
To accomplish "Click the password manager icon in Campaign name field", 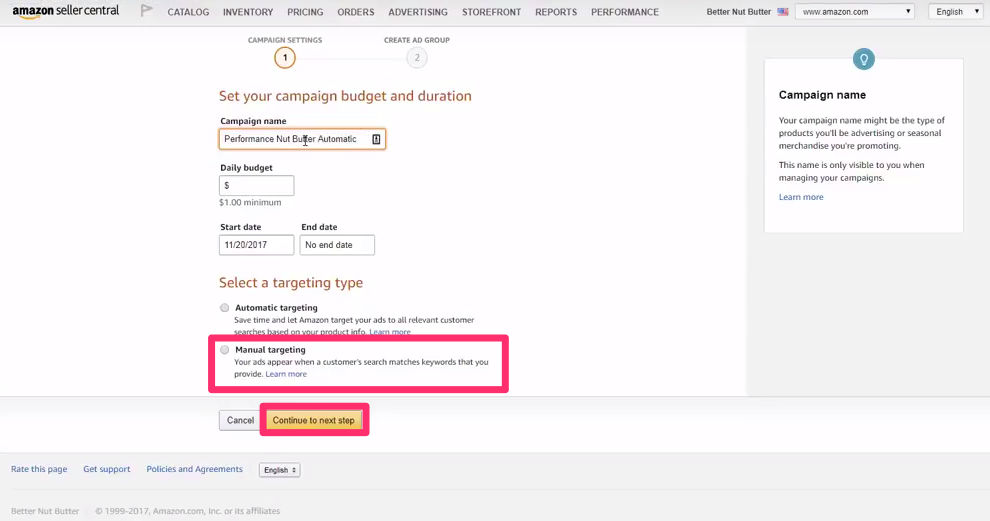I will tap(376, 139).
